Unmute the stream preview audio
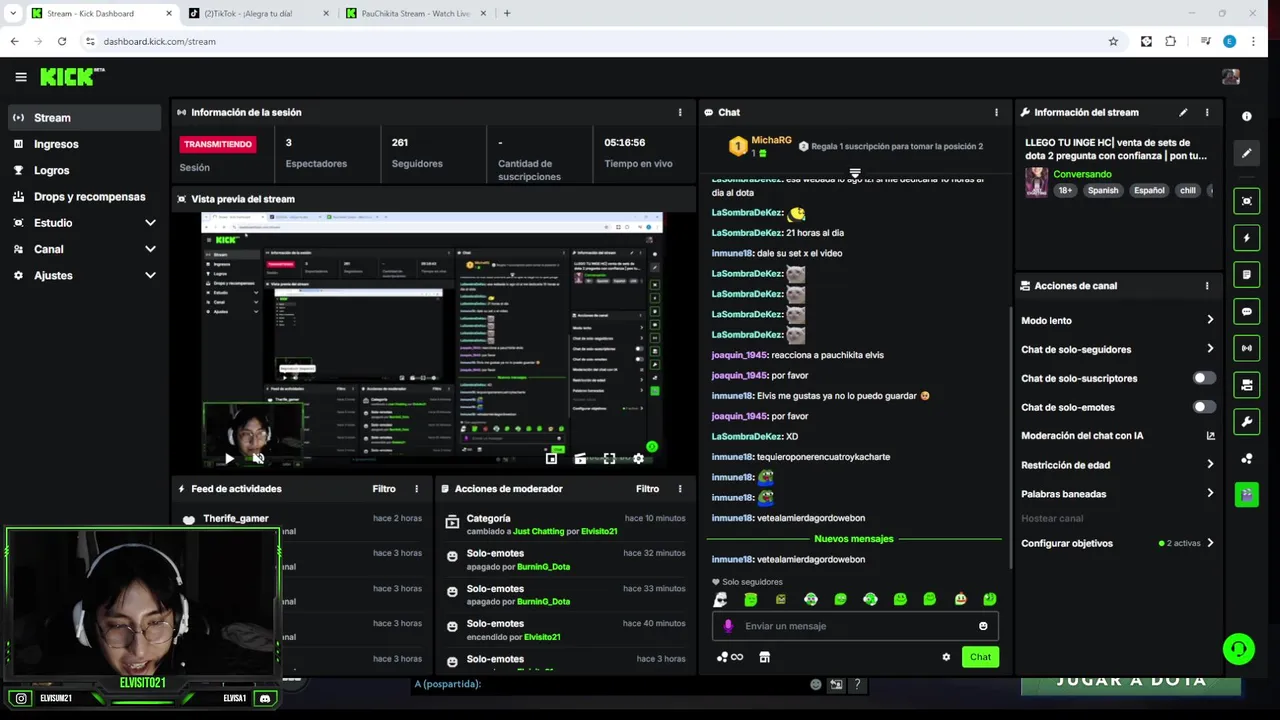The width and height of the screenshot is (1280, 720). pyautogui.click(x=258, y=459)
